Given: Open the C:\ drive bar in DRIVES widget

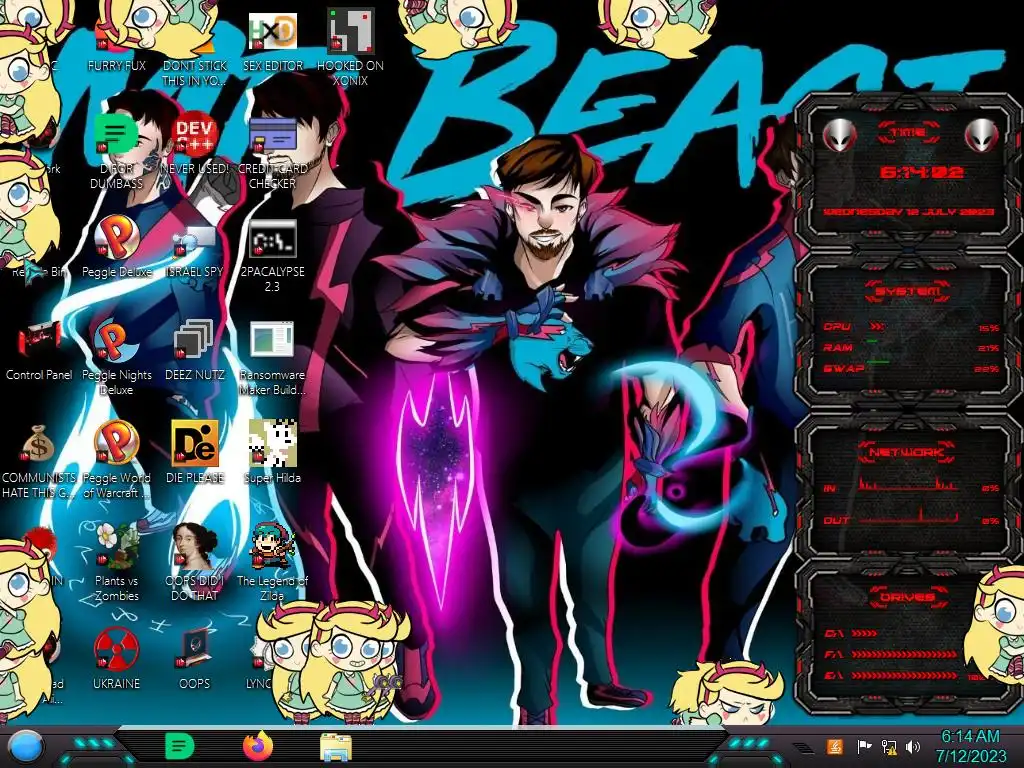Looking at the screenshot, I should [x=864, y=633].
